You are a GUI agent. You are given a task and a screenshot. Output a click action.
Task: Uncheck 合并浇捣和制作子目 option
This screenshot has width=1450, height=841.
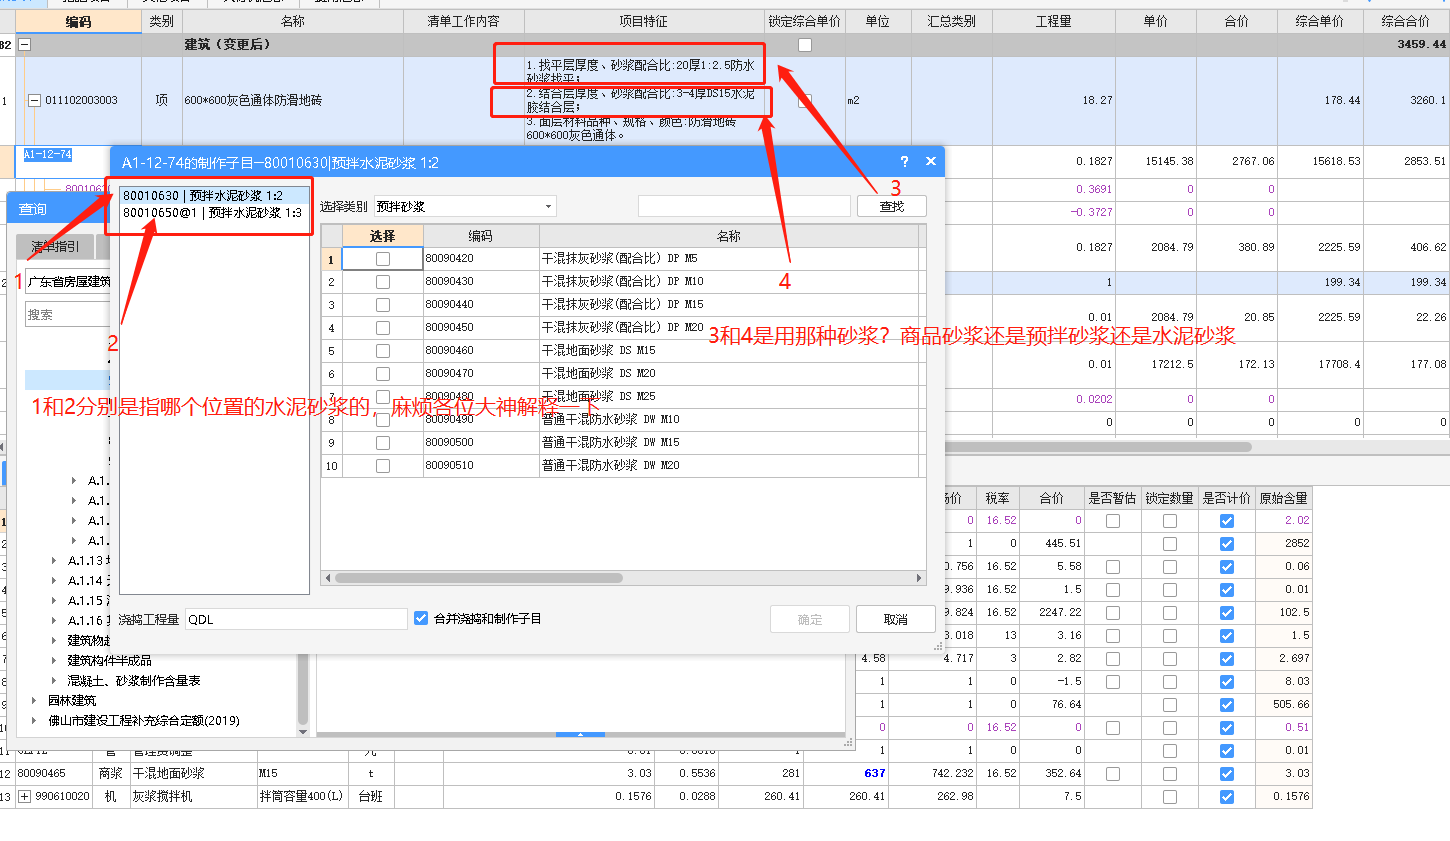pos(421,619)
